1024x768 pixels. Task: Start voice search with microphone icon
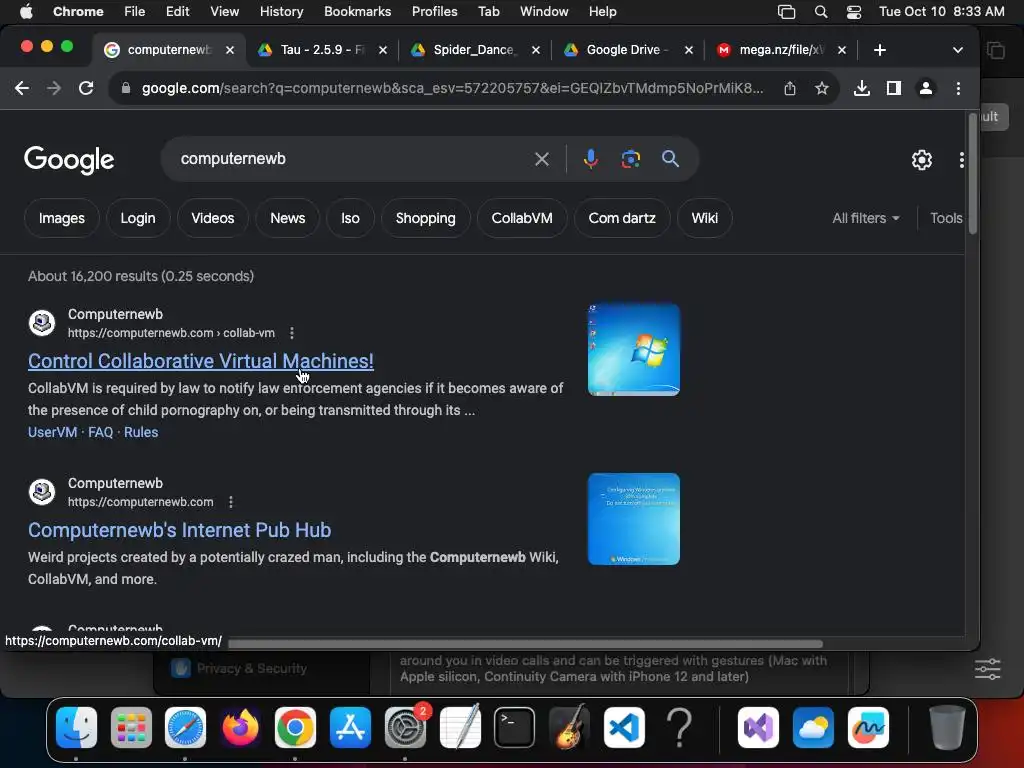pyautogui.click(x=590, y=159)
